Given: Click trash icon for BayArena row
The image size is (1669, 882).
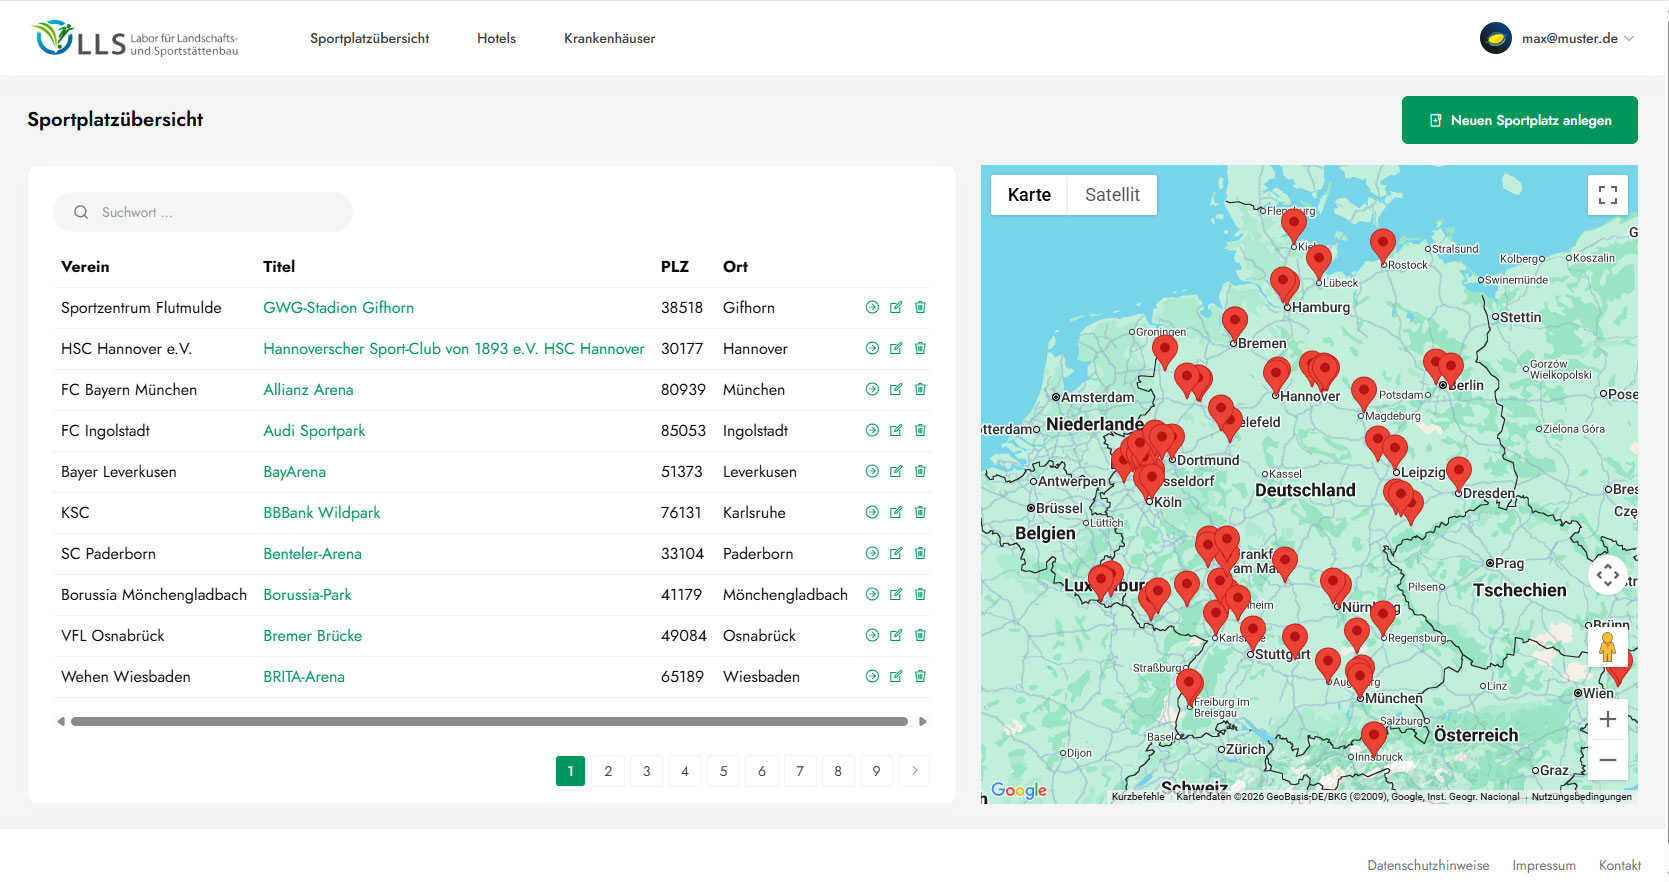Looking at the screenshot, I should [x=920, y=472].
